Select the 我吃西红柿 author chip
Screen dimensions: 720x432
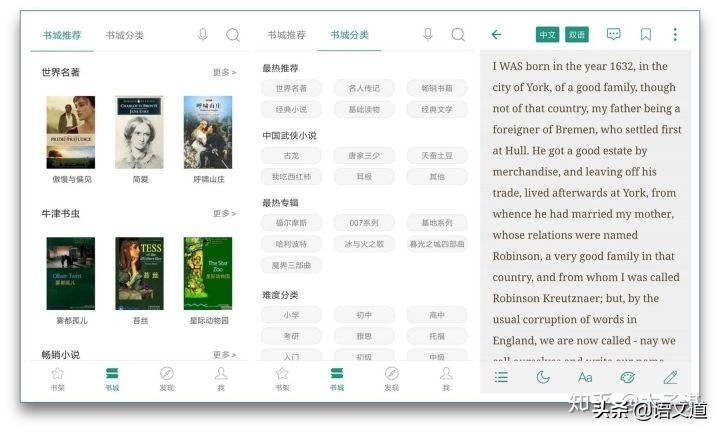pyautogui.click(x=291, y=177)
